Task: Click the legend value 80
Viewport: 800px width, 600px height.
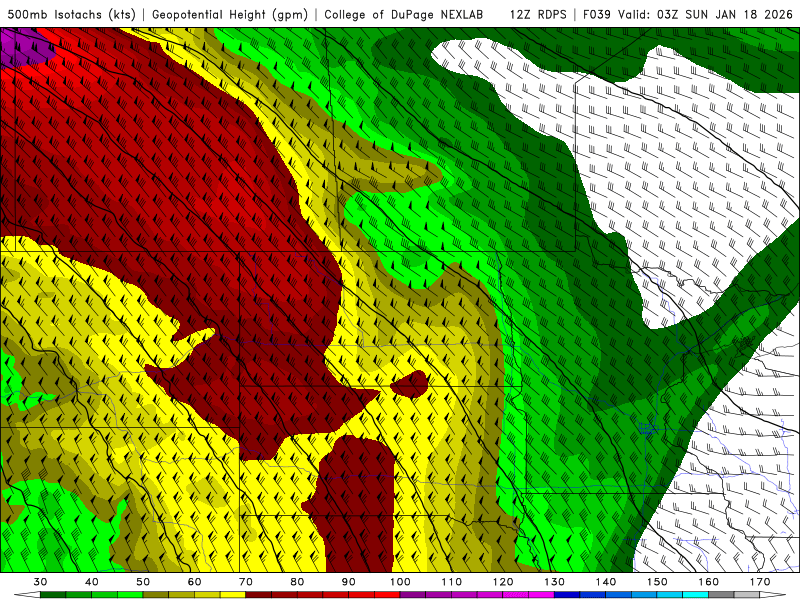Action: coord(297,582)
